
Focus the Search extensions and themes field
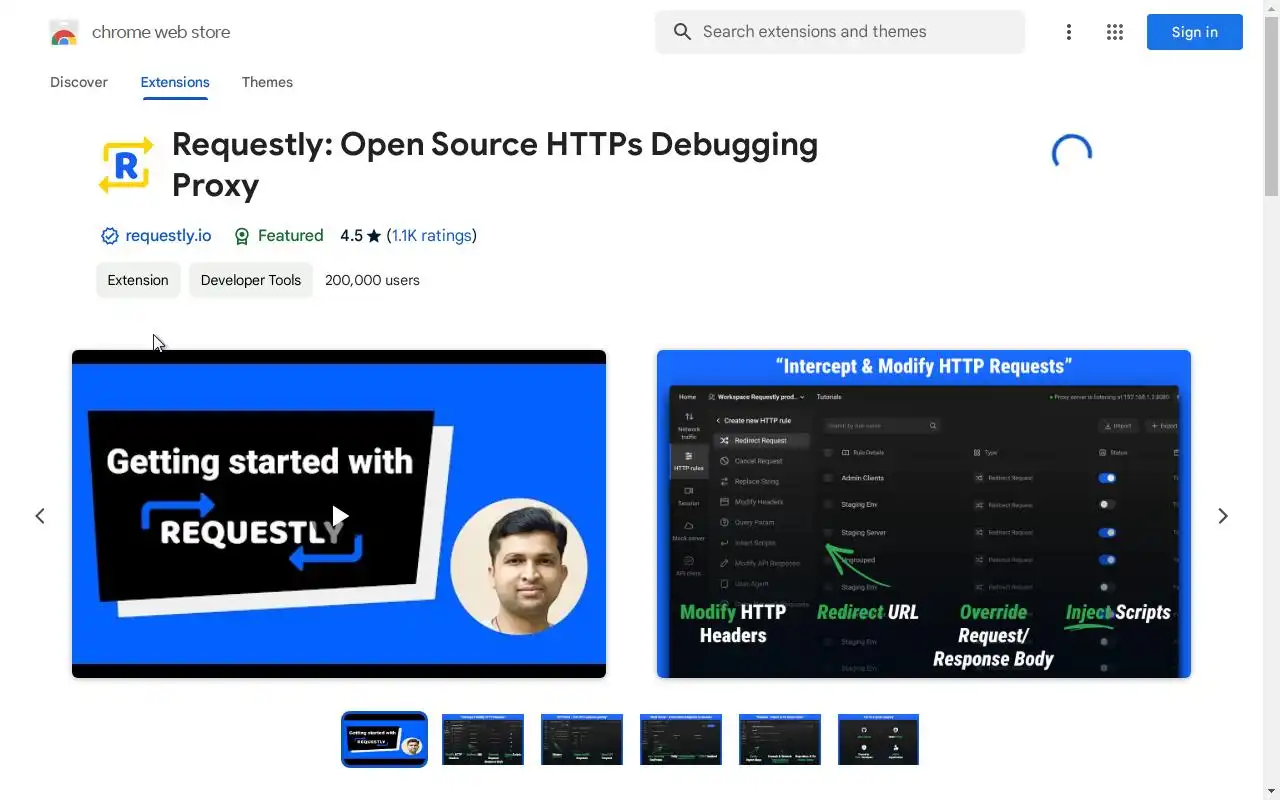(x=840, y=32)
